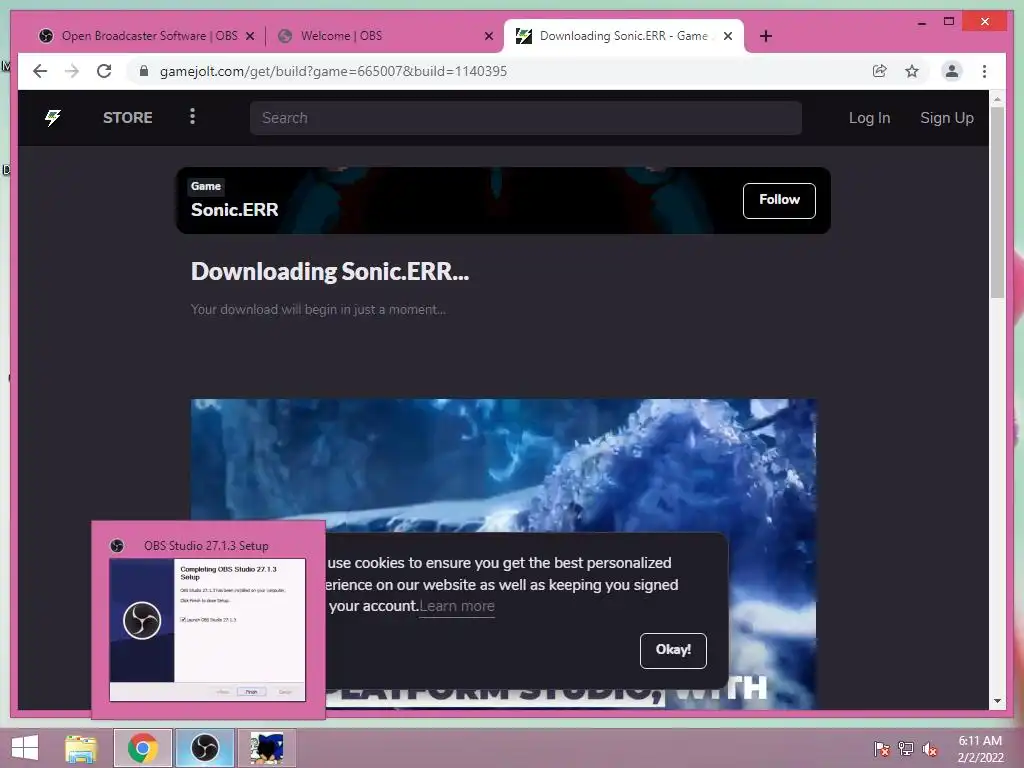1024x768 pixels.
Task: Click the network status tray icon
Action: click(x=906, y=749)
